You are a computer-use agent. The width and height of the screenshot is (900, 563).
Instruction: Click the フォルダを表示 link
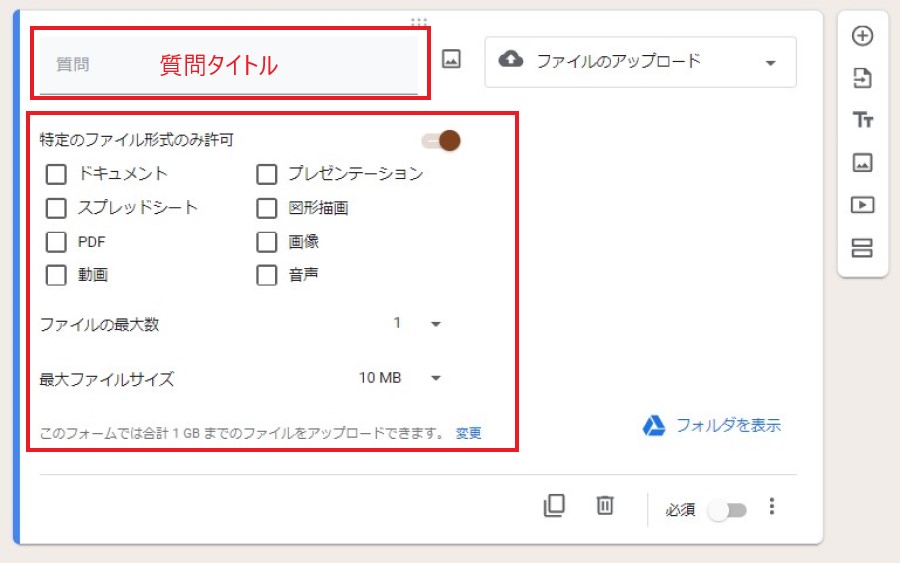click(712, 425)
